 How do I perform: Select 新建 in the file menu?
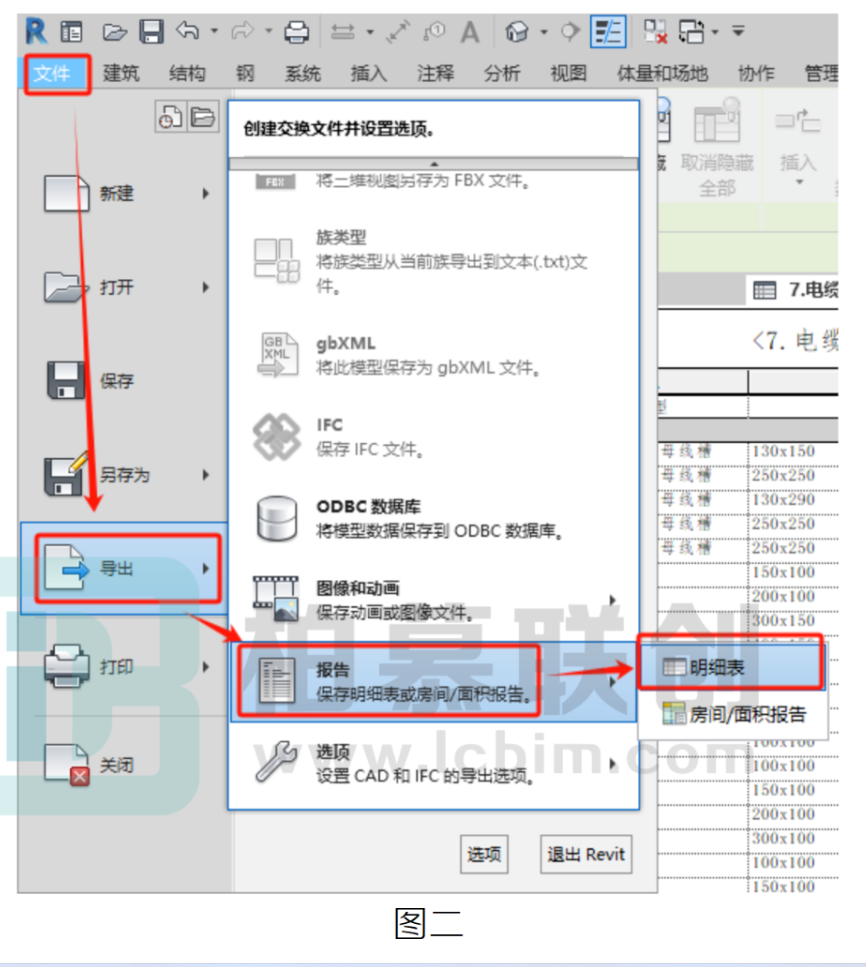tap(126, 194)
